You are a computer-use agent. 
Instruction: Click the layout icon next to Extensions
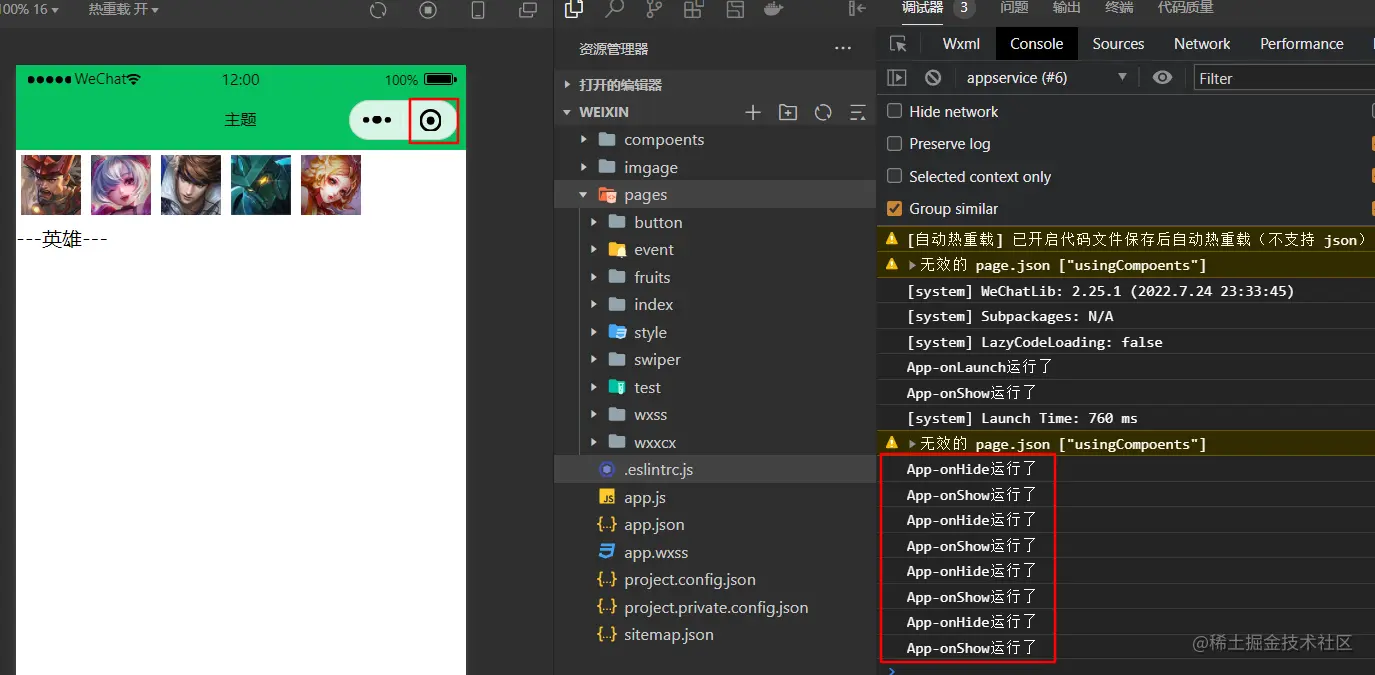735,9
